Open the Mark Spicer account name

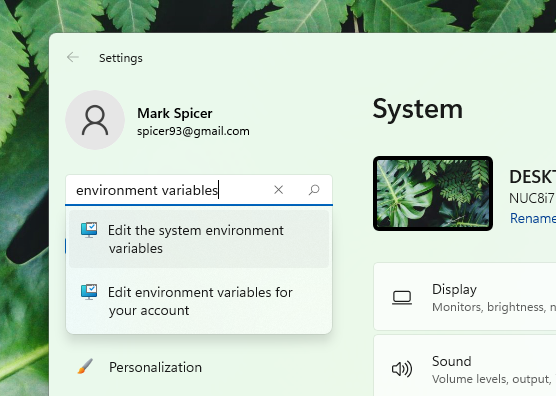point(175,113)
